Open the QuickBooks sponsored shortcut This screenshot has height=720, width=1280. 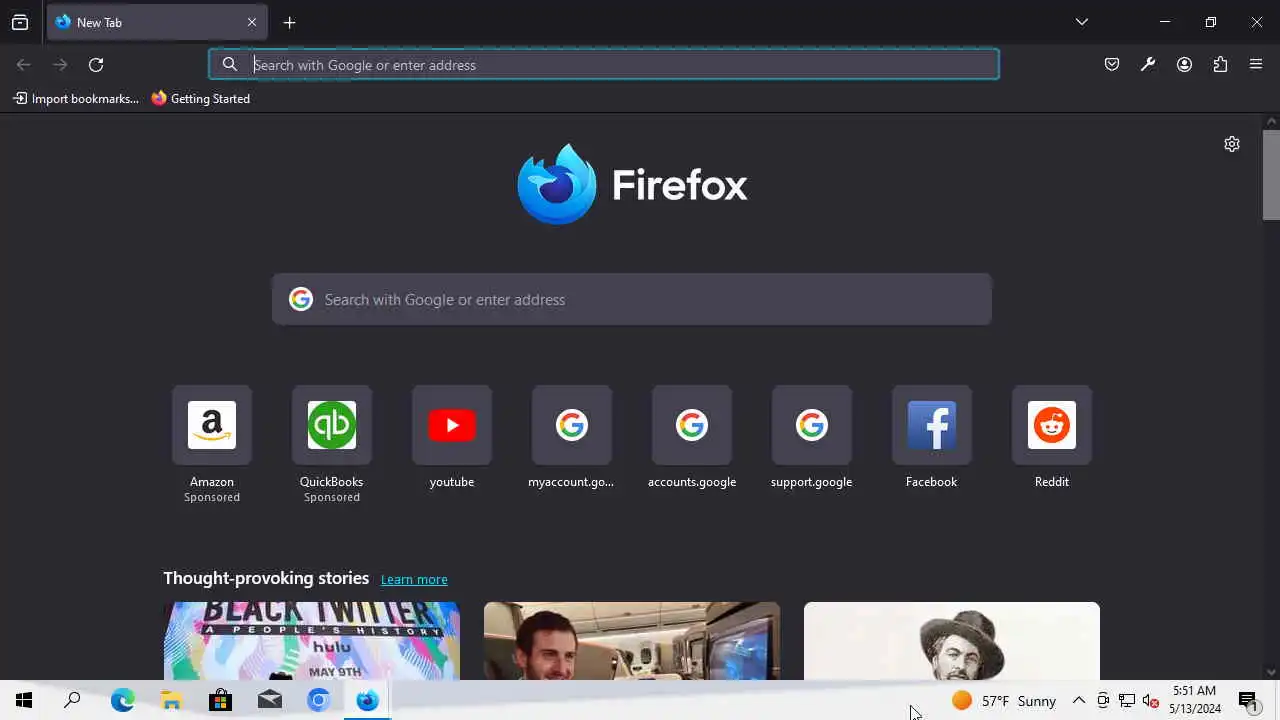point(332,445)
